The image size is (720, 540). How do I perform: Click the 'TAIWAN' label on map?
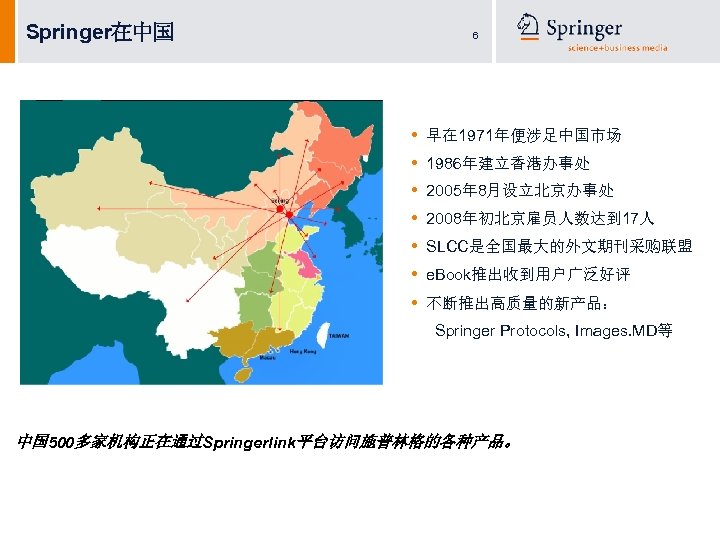(x=339, y=336)
